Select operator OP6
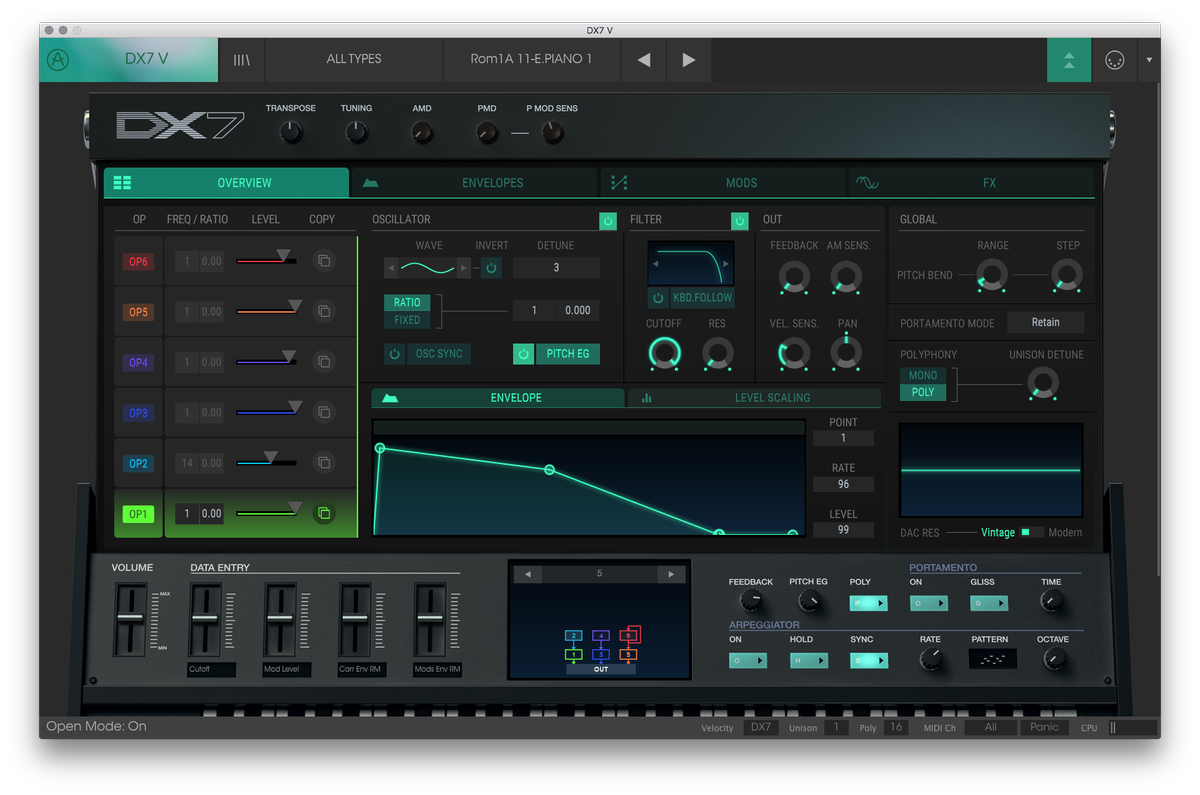This screenshot has height=795, width=1200. pos(138,262)
